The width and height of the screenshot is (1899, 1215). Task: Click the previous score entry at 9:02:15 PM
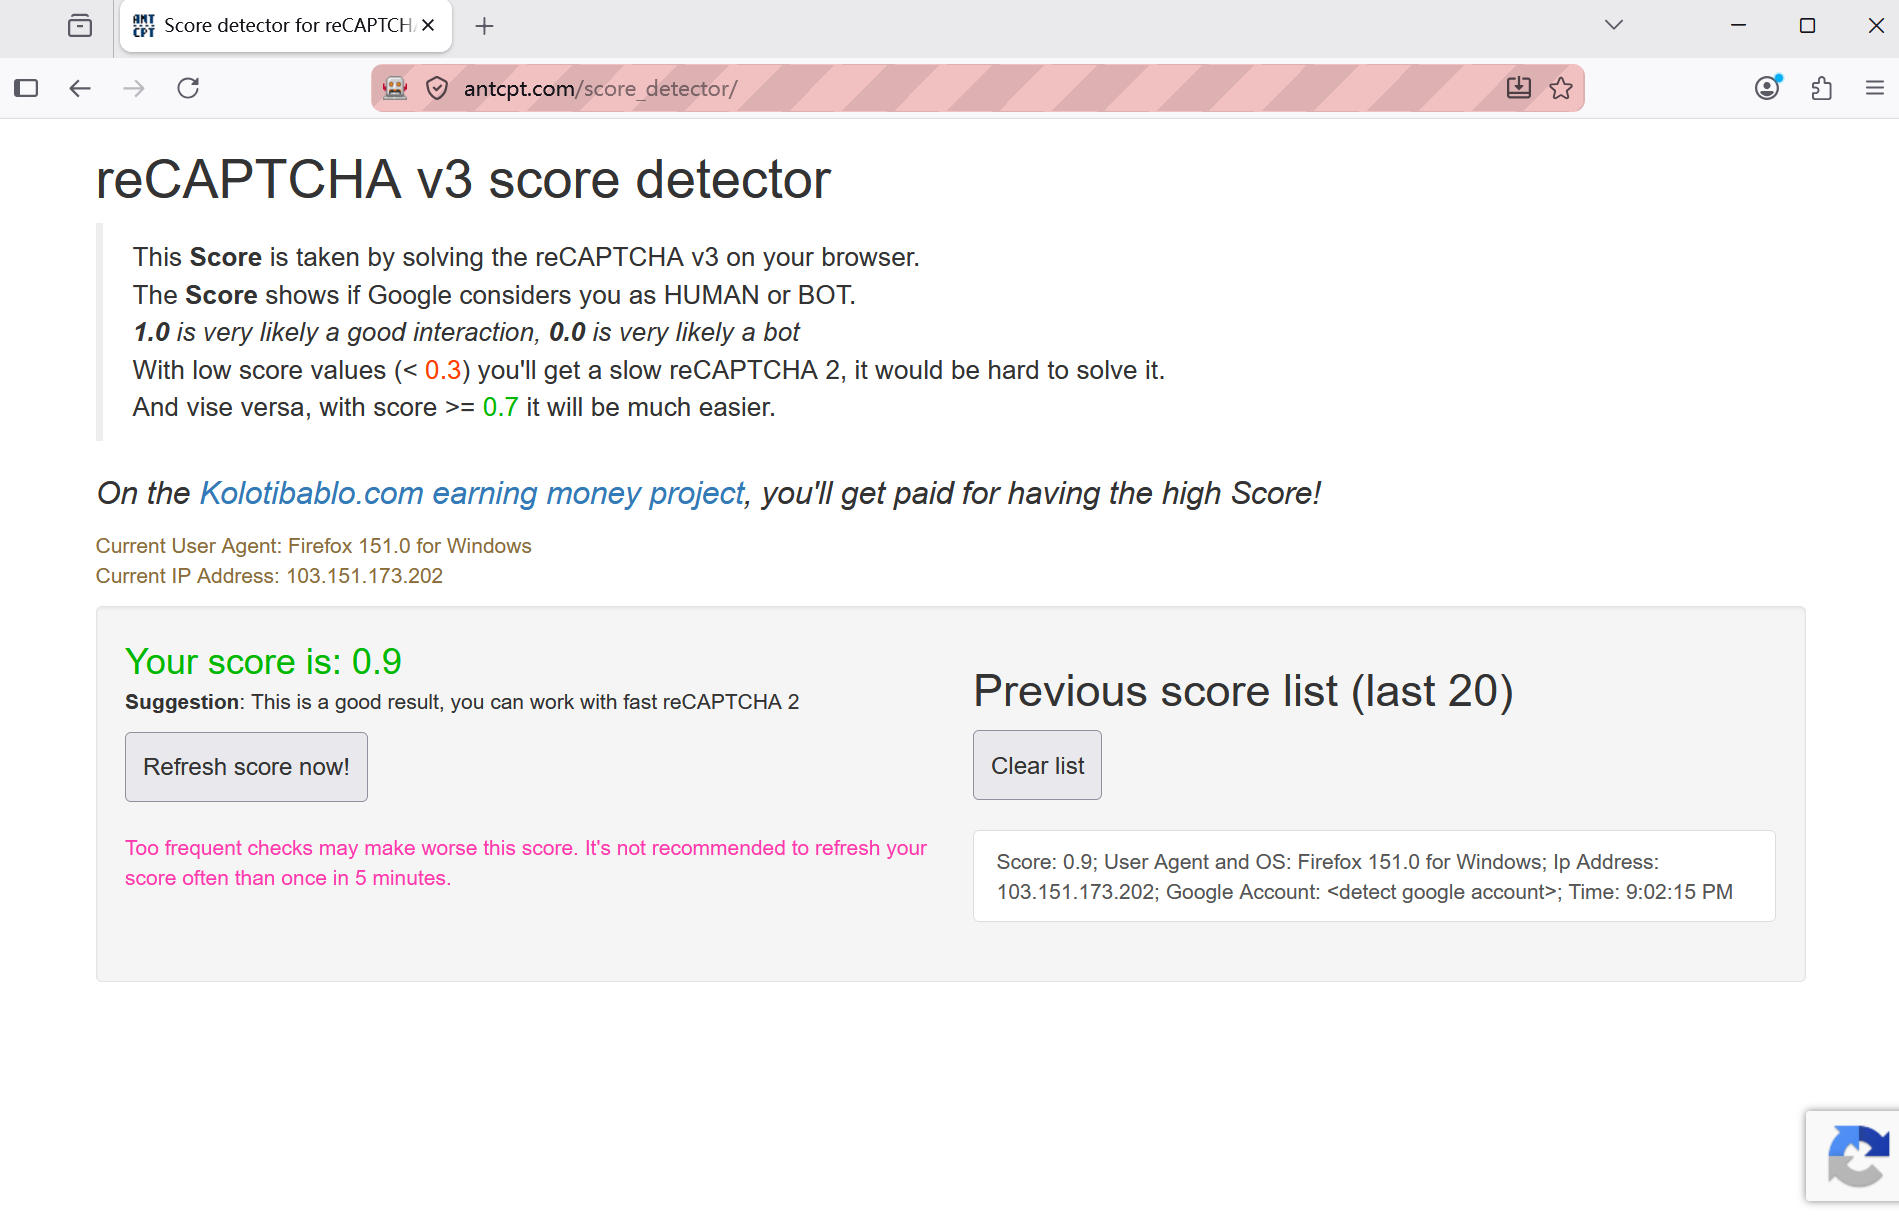(1374, 876)
